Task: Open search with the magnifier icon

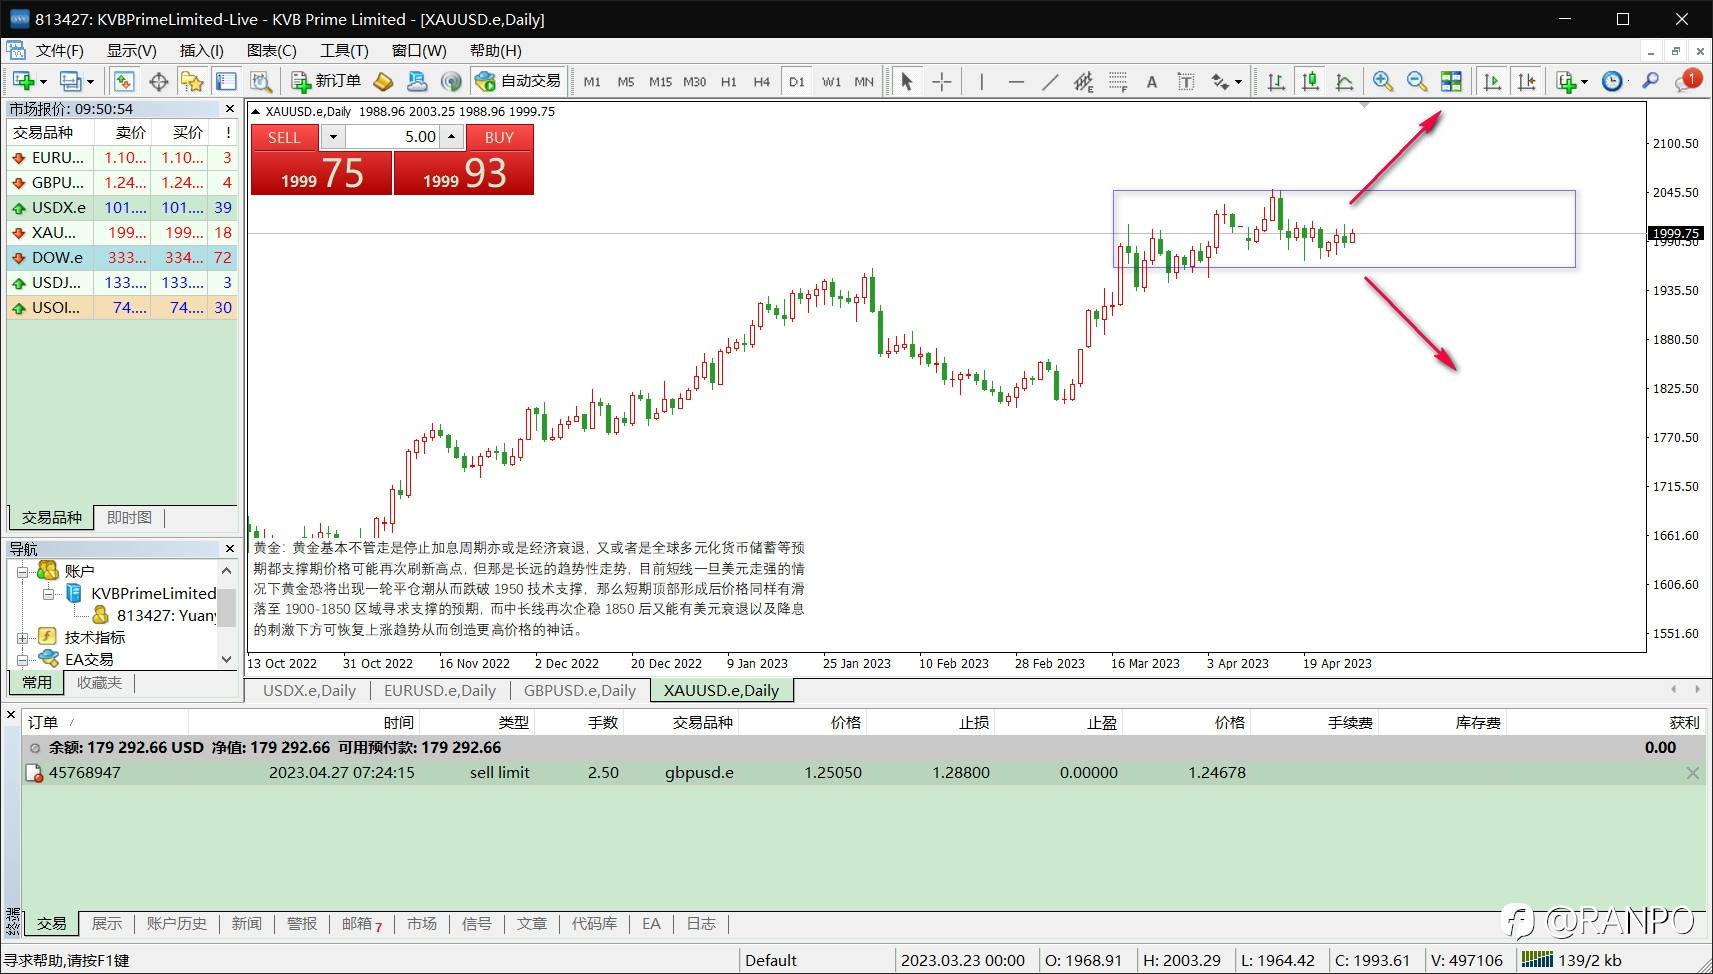Action: (x=1651, y=82)
